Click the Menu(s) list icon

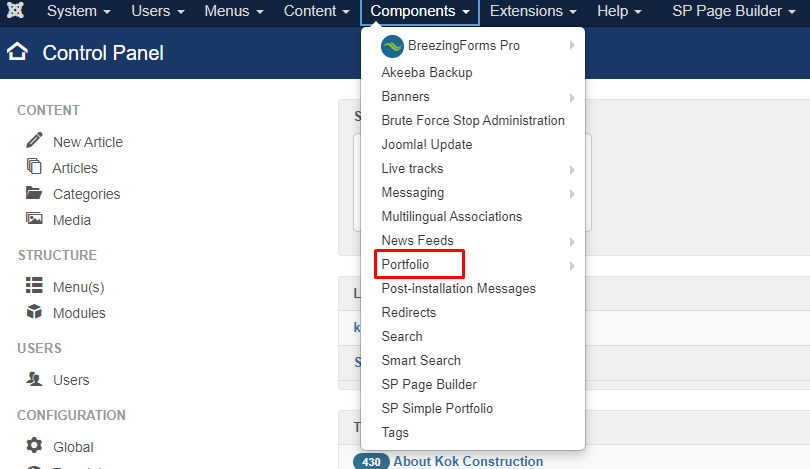click(x=34, y=285)
